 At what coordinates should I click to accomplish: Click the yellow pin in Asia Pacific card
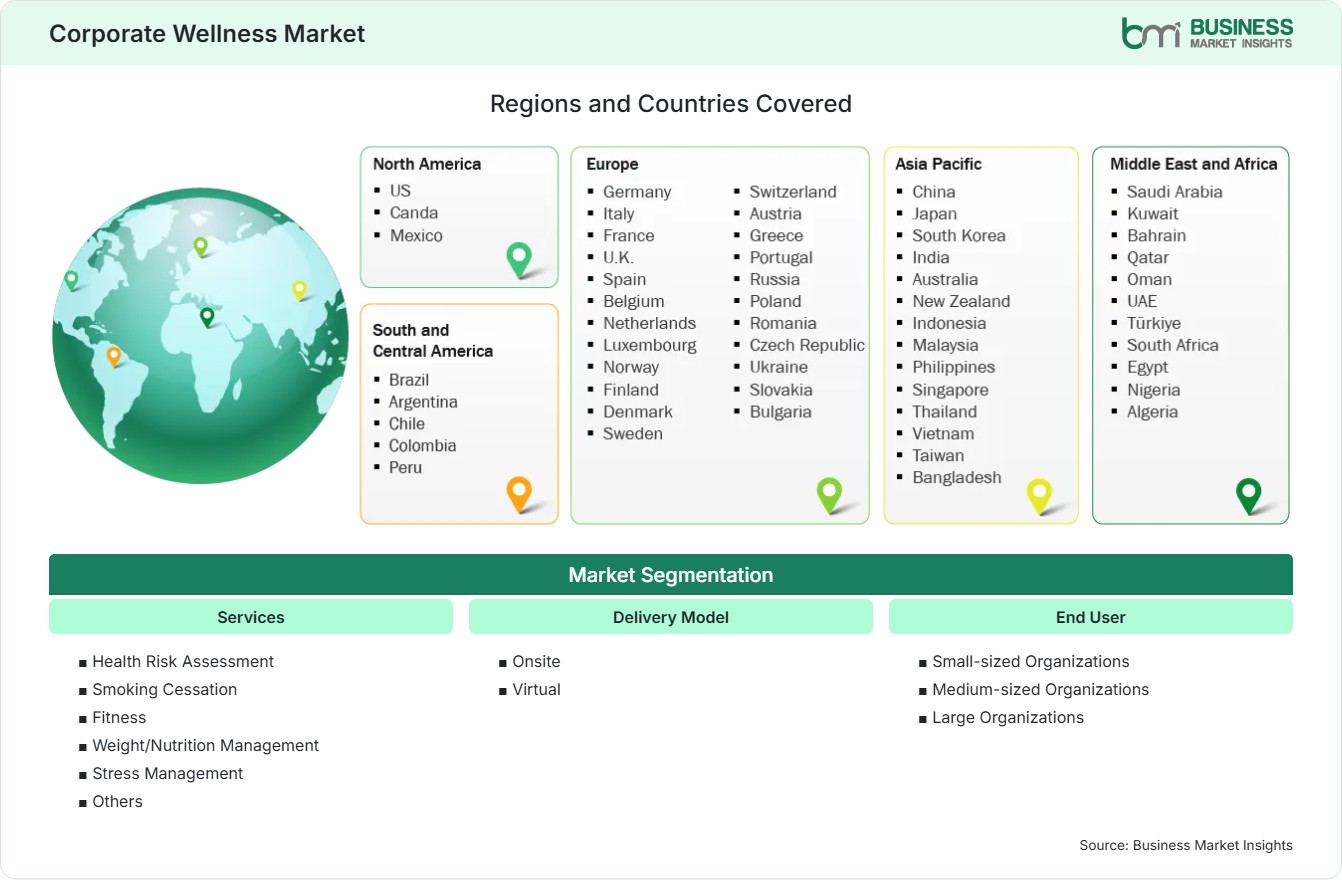click(1040, 496)
